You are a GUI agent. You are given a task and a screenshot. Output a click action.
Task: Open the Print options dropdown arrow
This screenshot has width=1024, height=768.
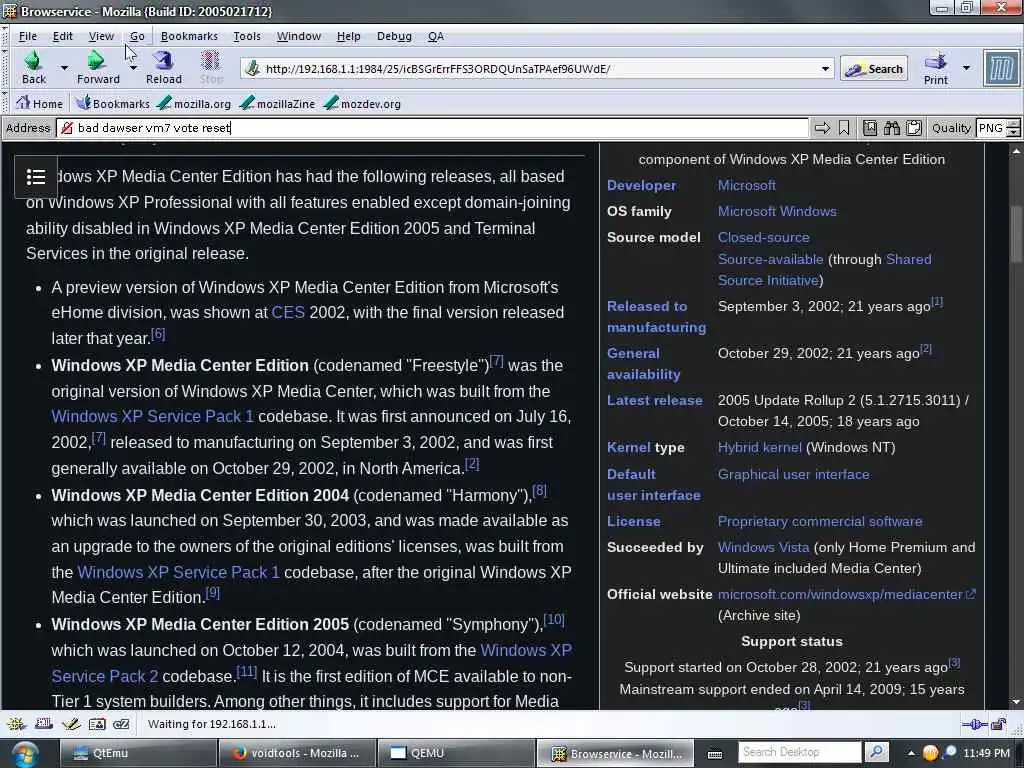coord(967,67)
